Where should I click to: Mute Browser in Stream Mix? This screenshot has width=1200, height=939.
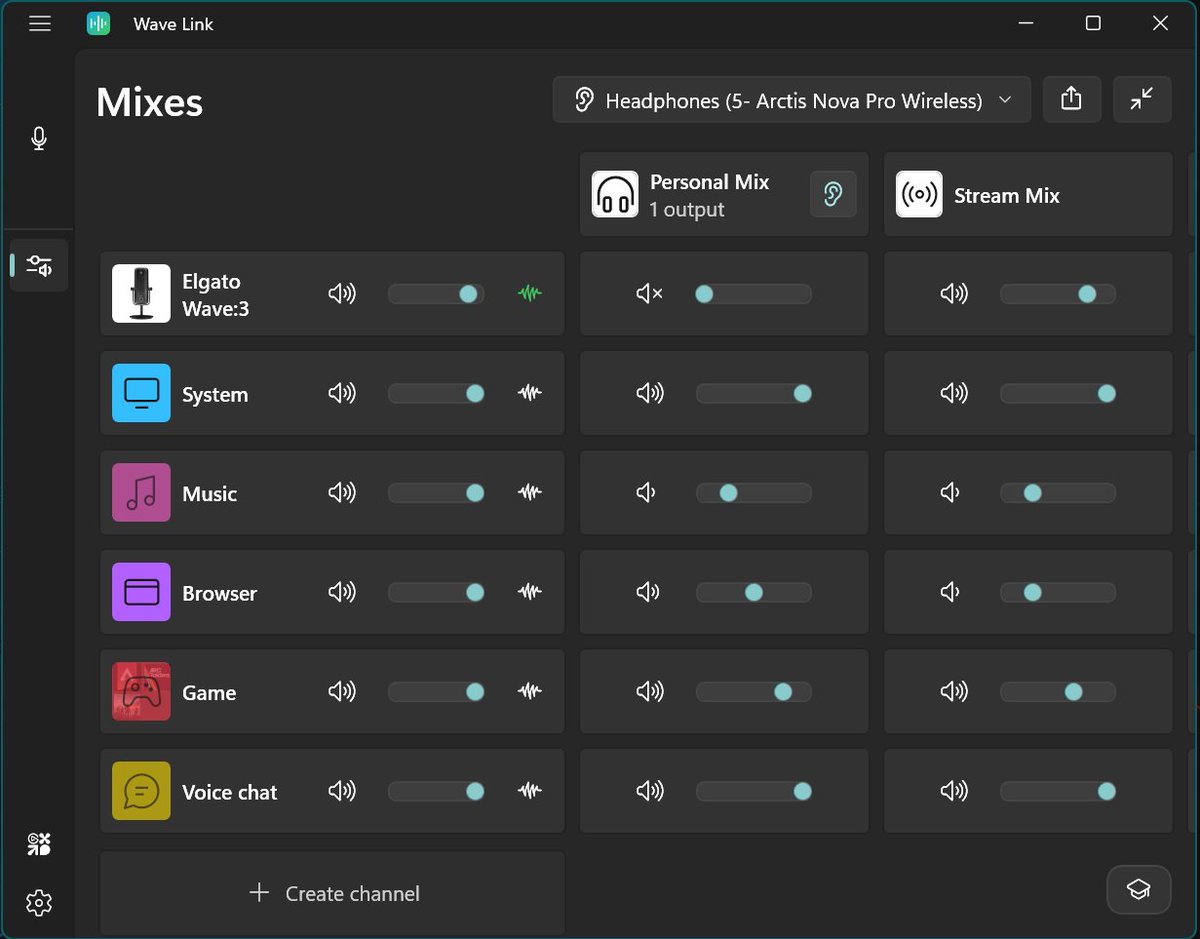(x=951, y=592)
